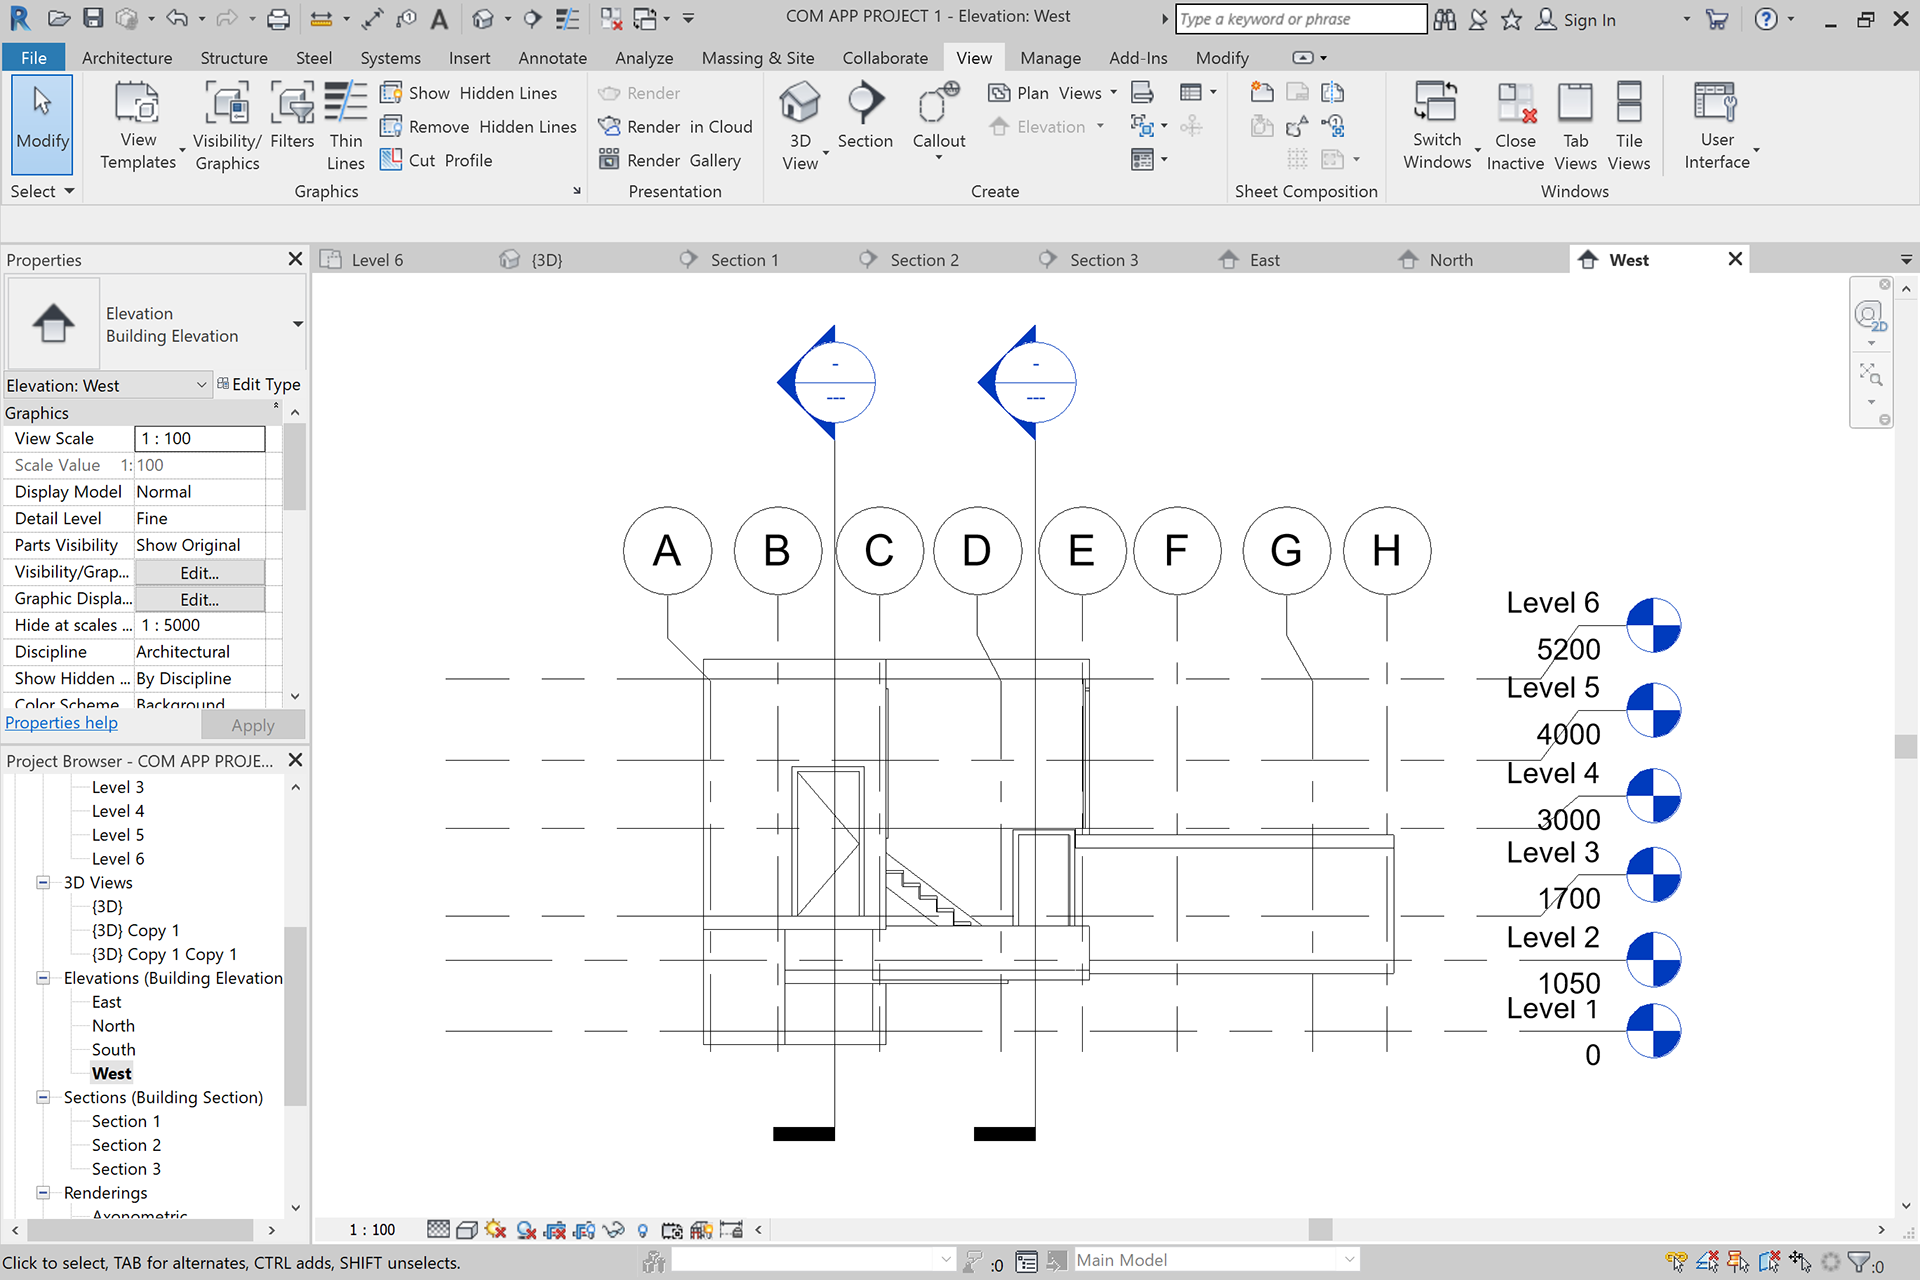Click Tab Views
The height and width of the screenshot is (1280, 1920).
[1575, 127]
